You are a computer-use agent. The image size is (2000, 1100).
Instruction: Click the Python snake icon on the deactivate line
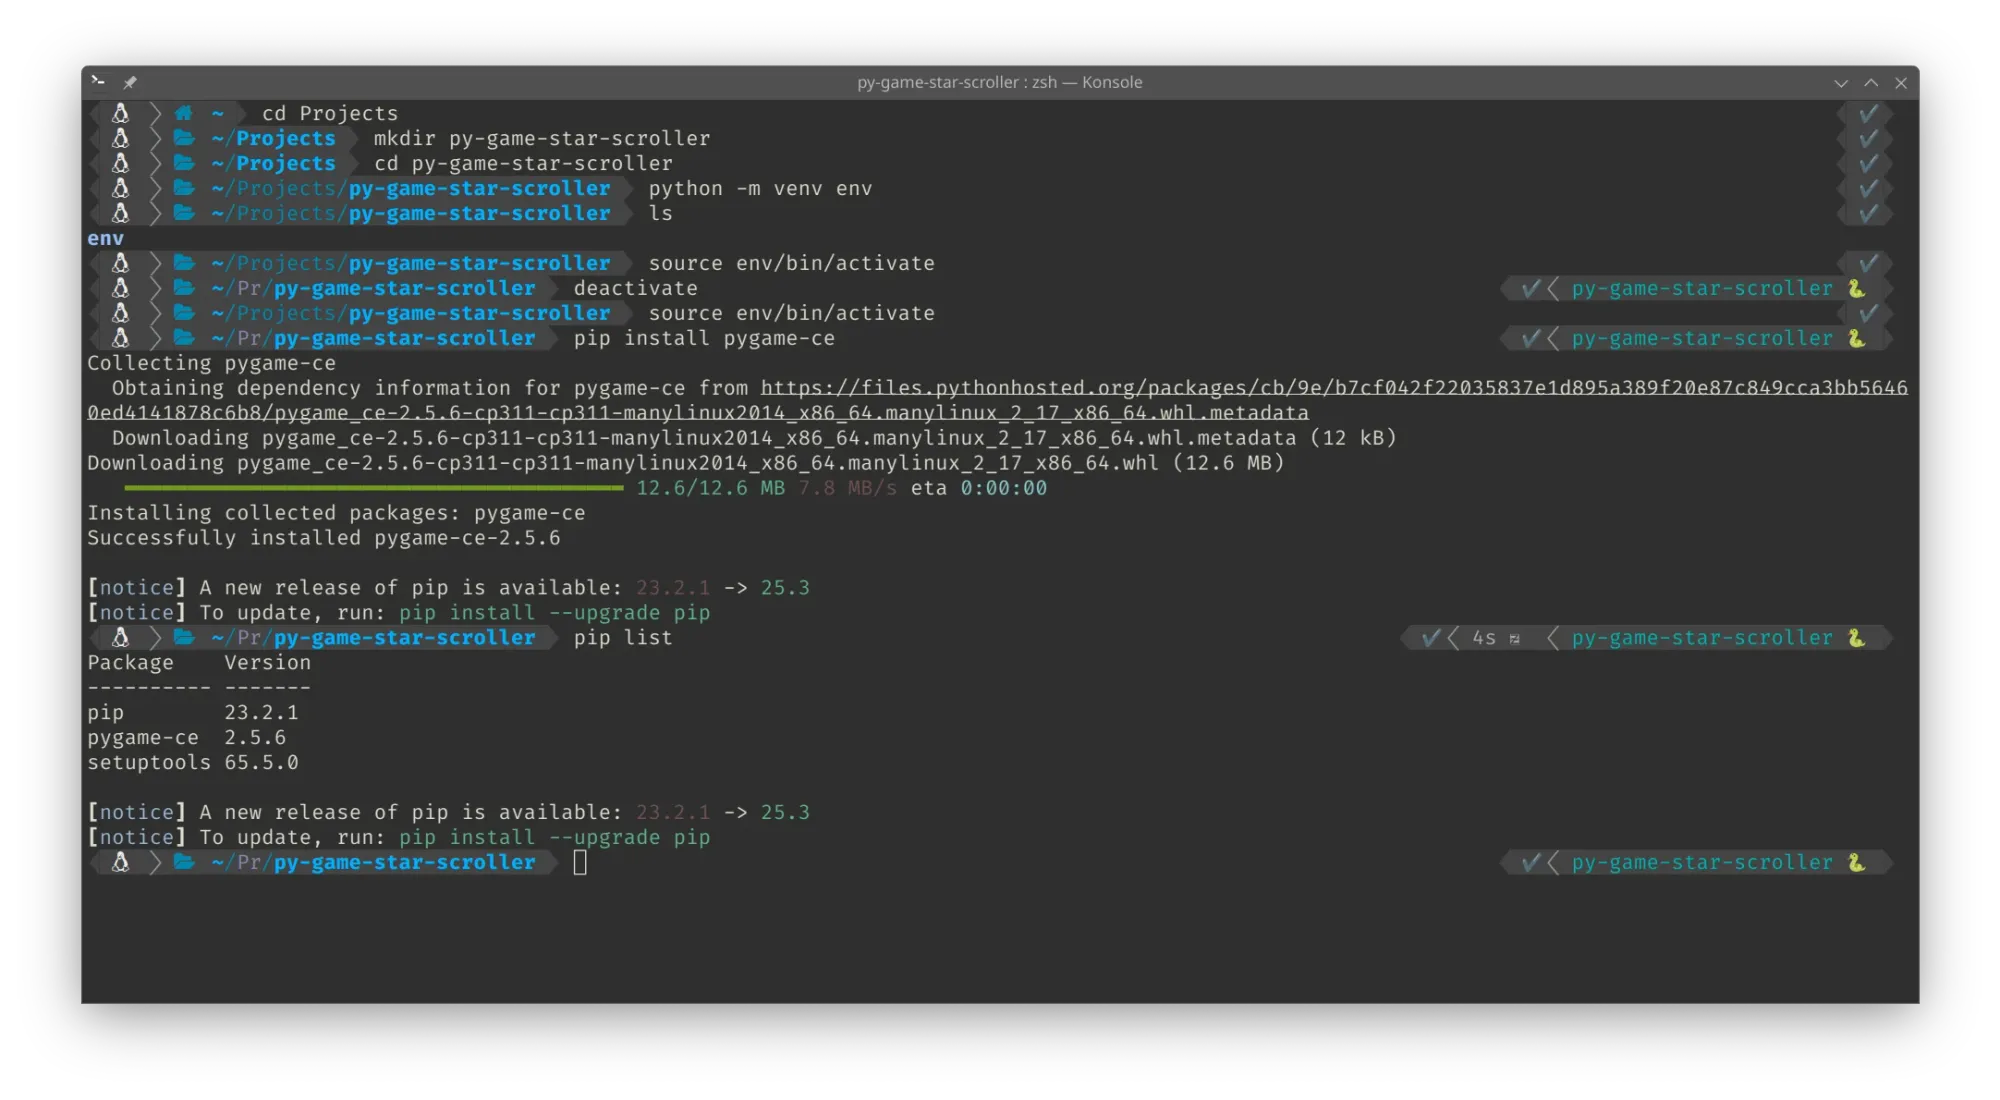tap(1857, 288)
